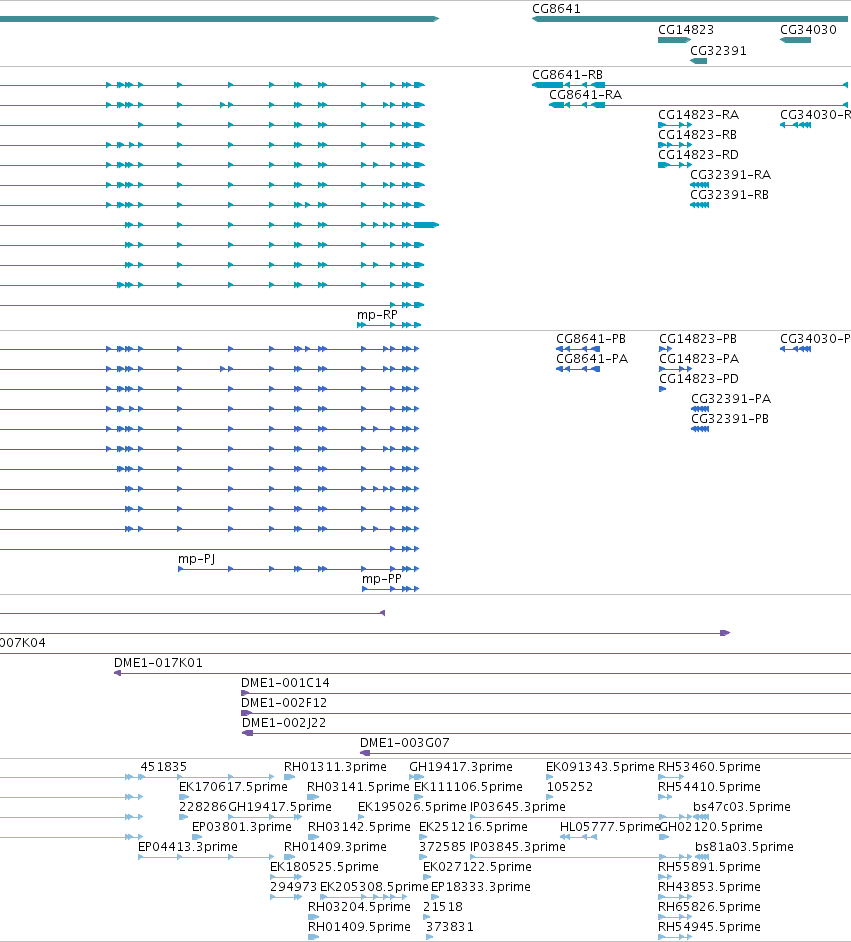Open transcript CG14823-RD

tap(675, 165)
